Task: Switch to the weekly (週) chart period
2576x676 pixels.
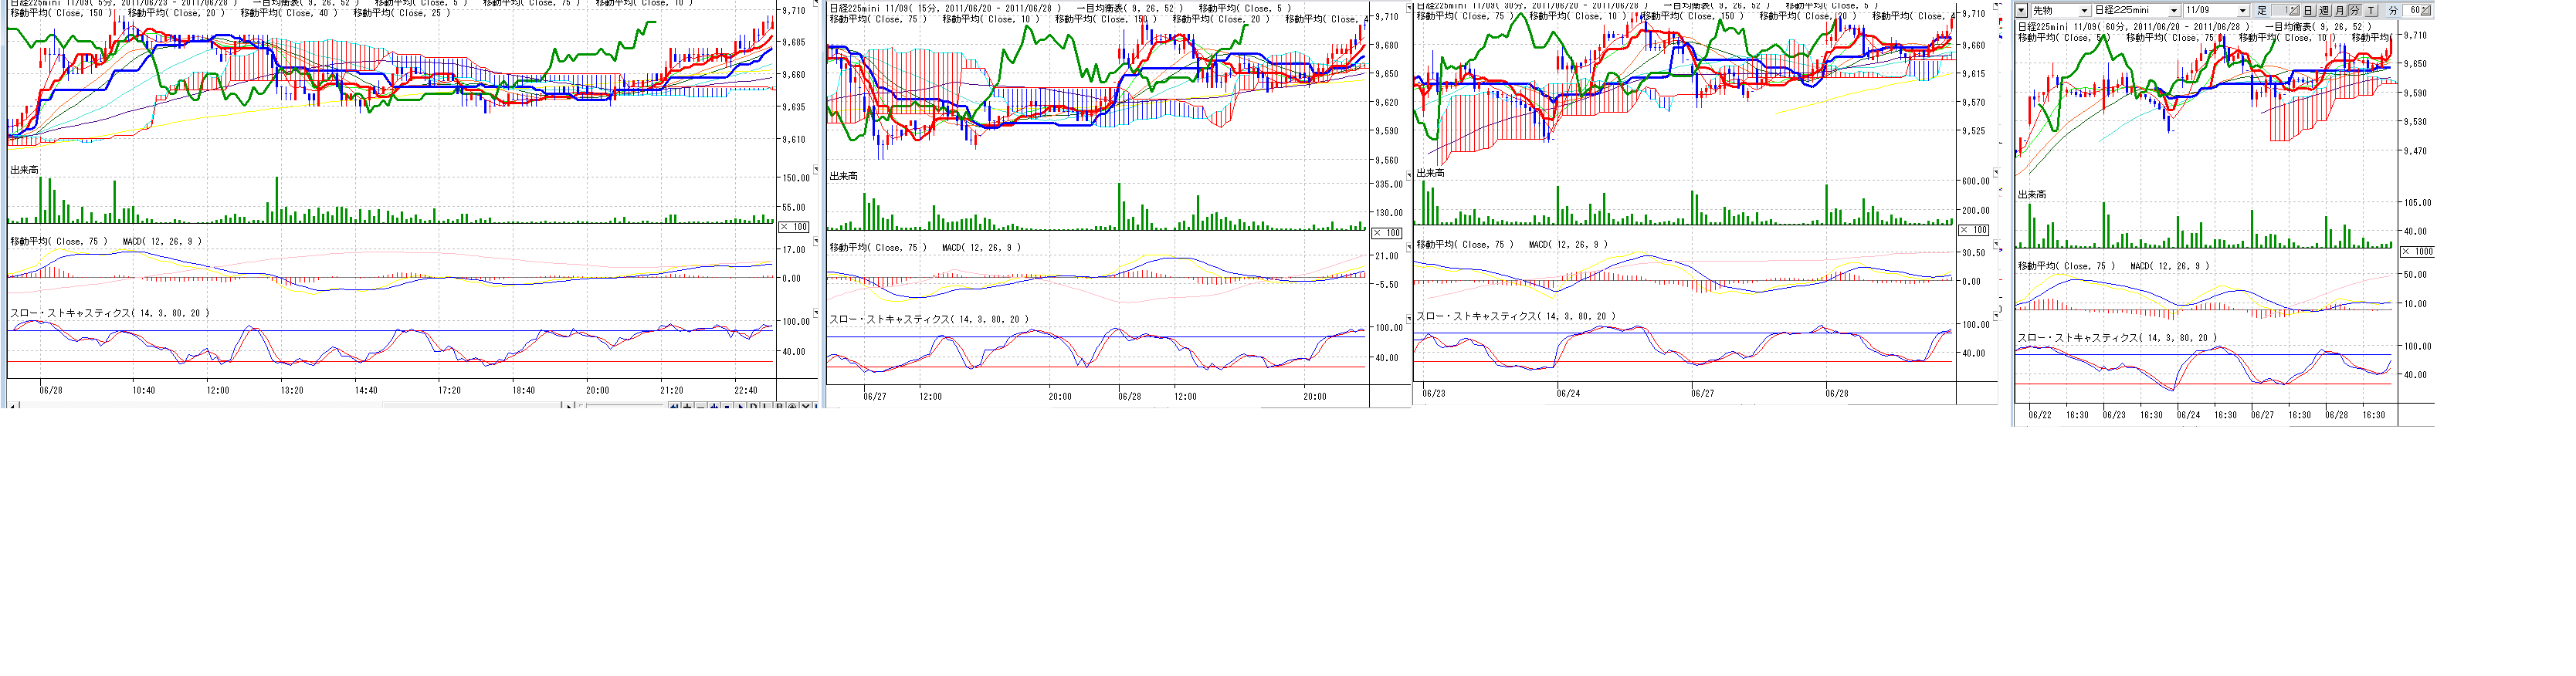Action: pos(2324,11)
